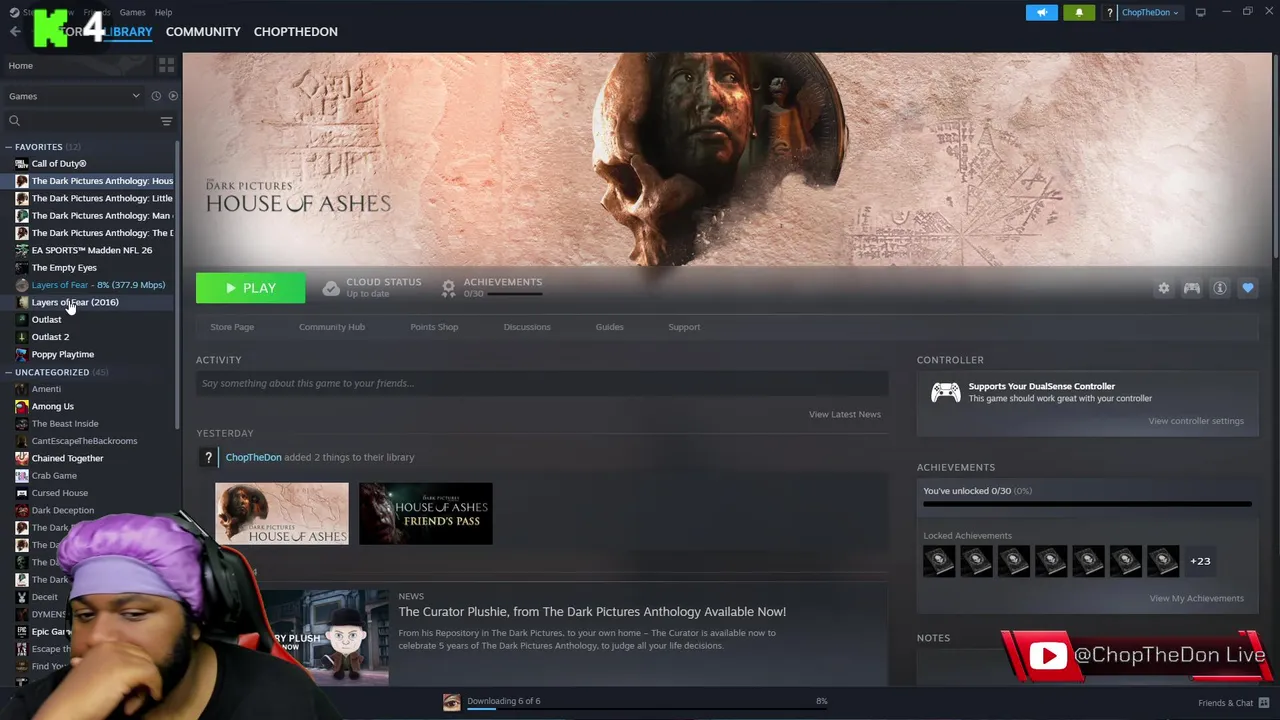Open the Help menu

[163, 12]
